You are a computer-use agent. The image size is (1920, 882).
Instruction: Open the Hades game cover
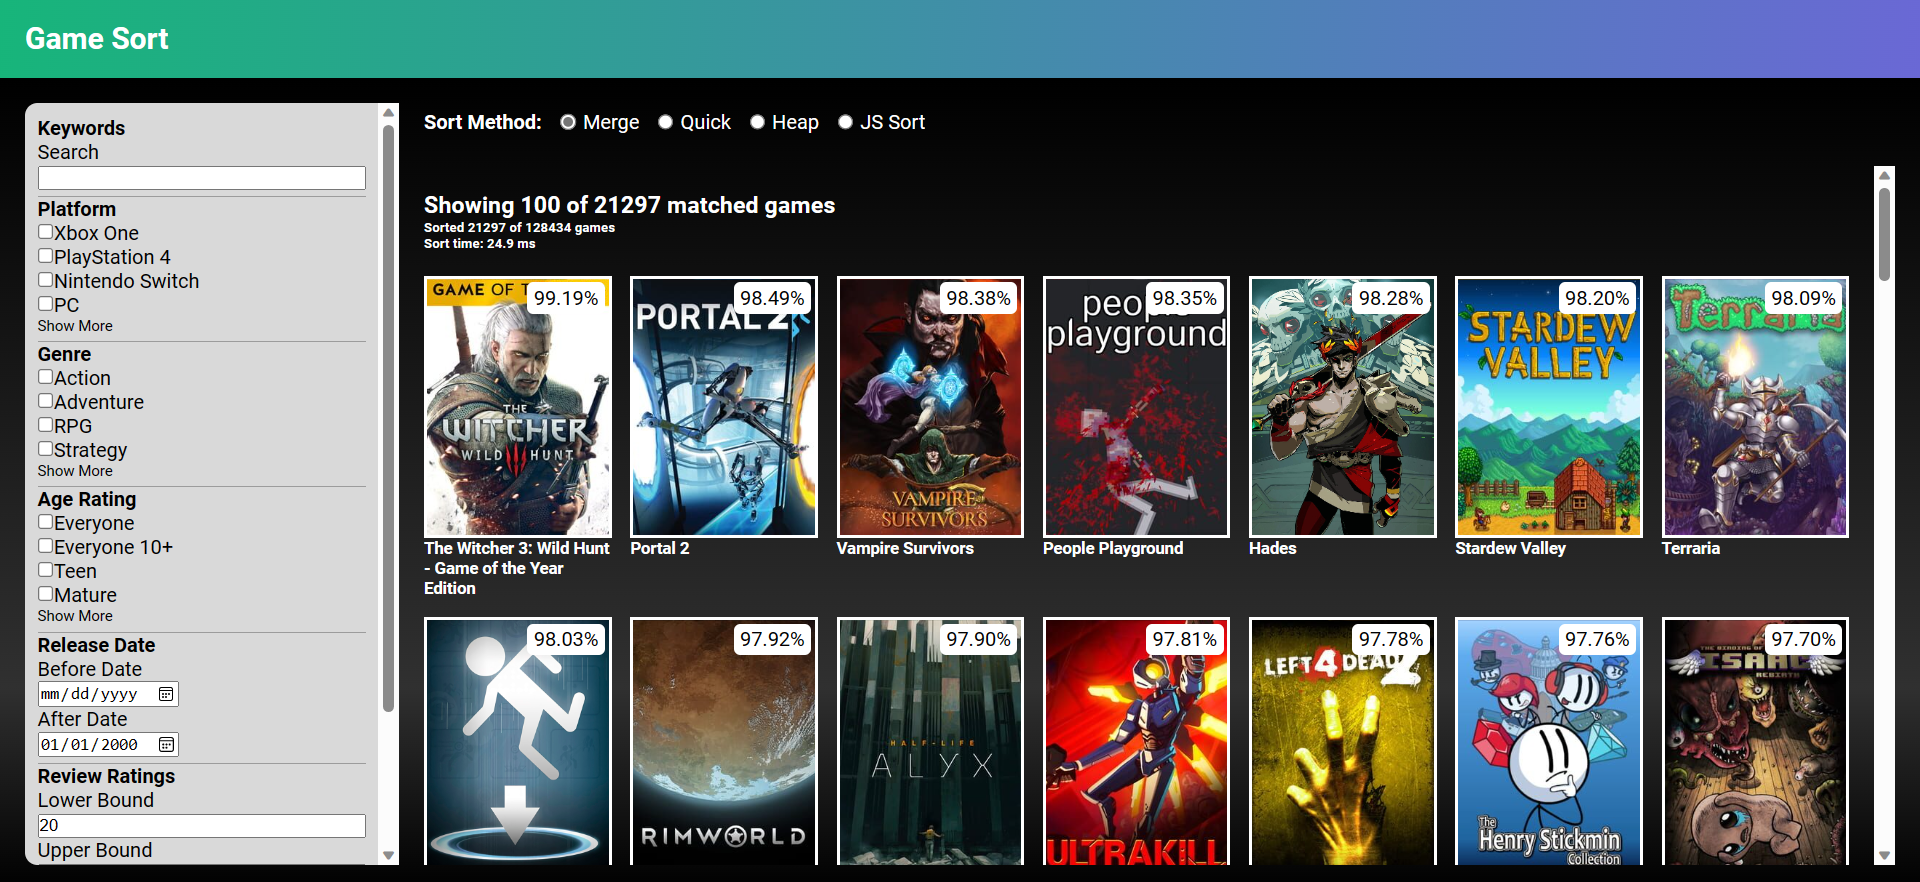click(x=1343, y=407)
